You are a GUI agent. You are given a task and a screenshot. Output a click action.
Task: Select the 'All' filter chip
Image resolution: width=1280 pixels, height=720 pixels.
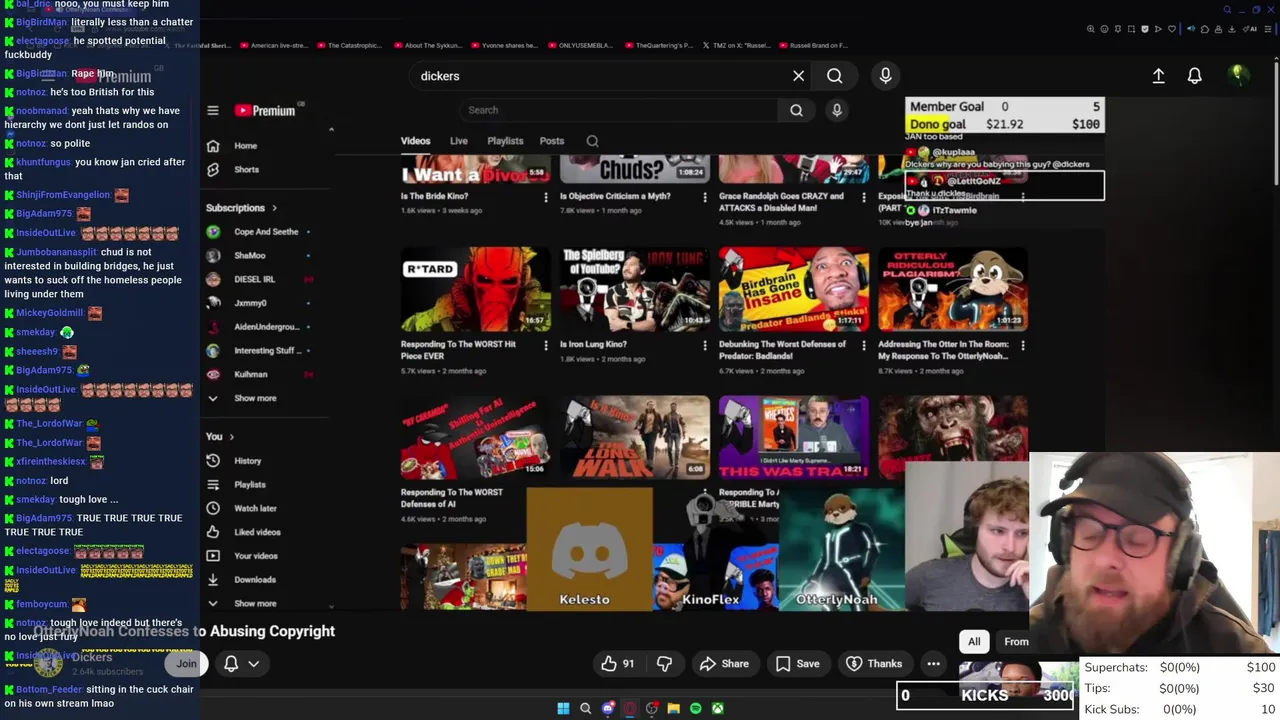[x=974, y=642]
